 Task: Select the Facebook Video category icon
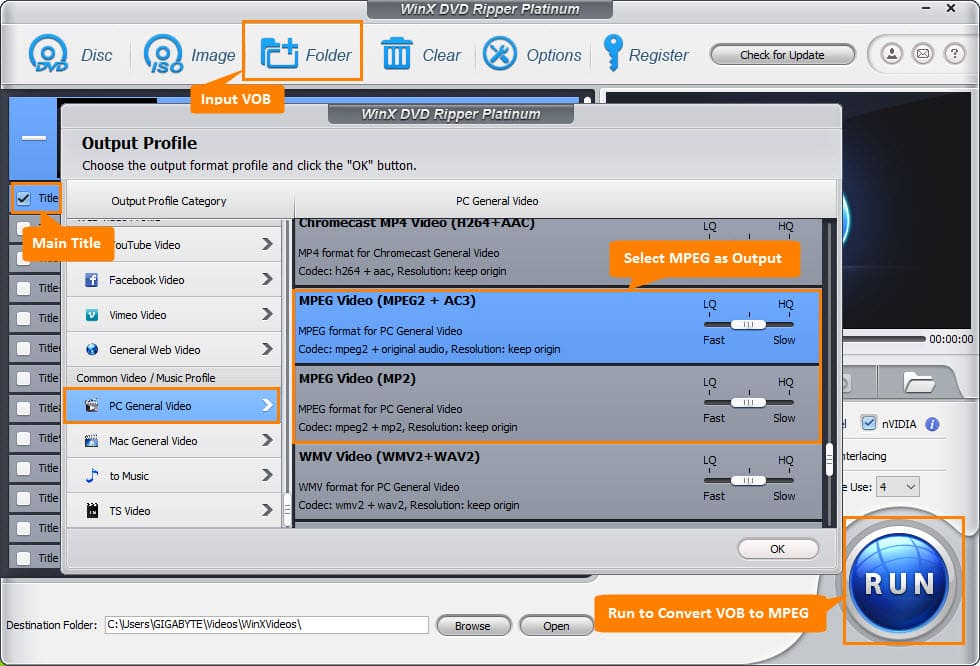[92, 280]
